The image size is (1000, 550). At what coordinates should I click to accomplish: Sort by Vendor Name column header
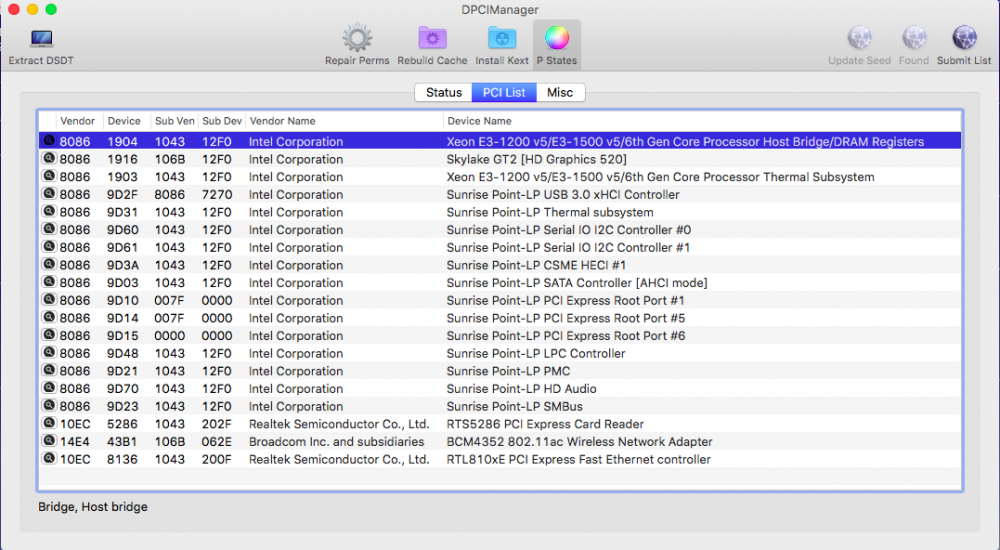coord(283,121)
